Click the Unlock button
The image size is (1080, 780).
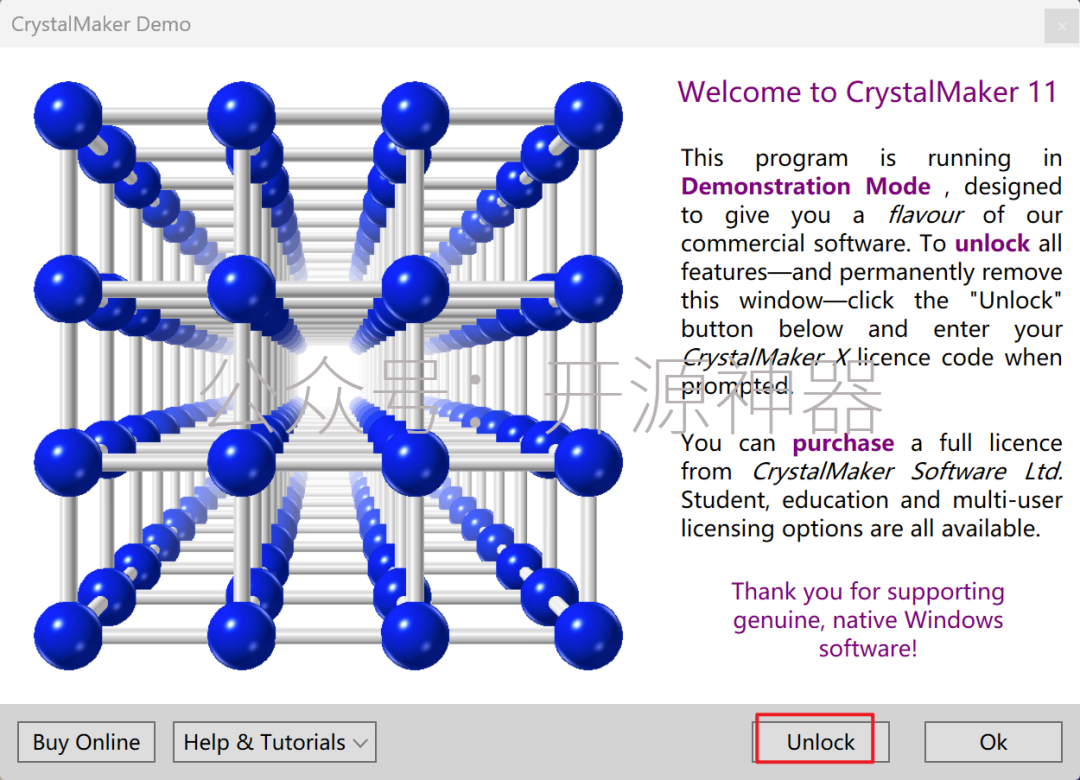pos(820,742)
